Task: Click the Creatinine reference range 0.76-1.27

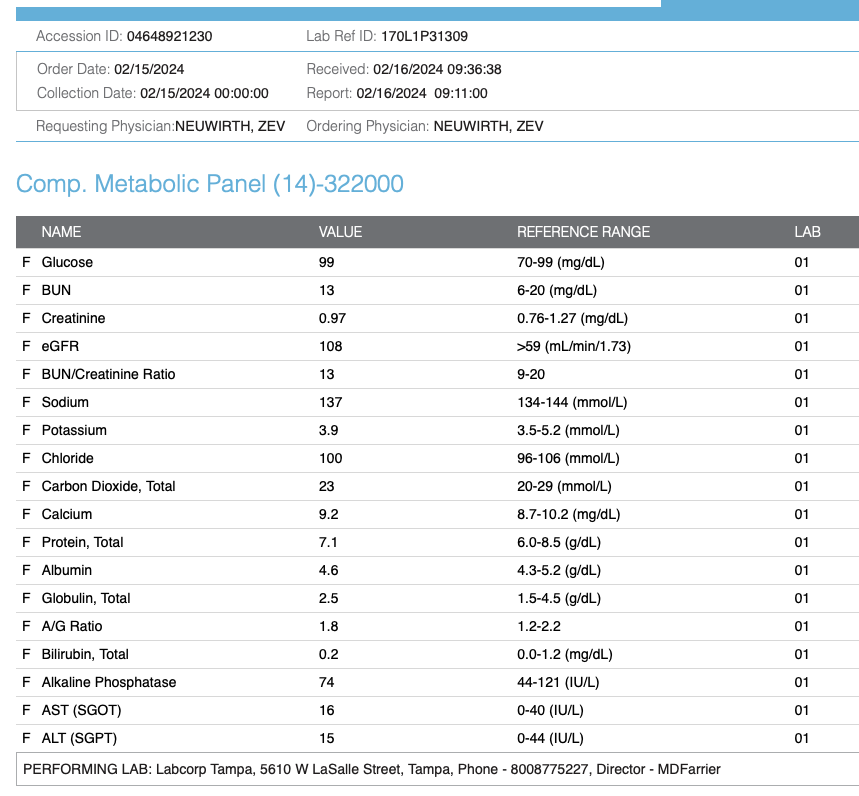Action: 572,318
